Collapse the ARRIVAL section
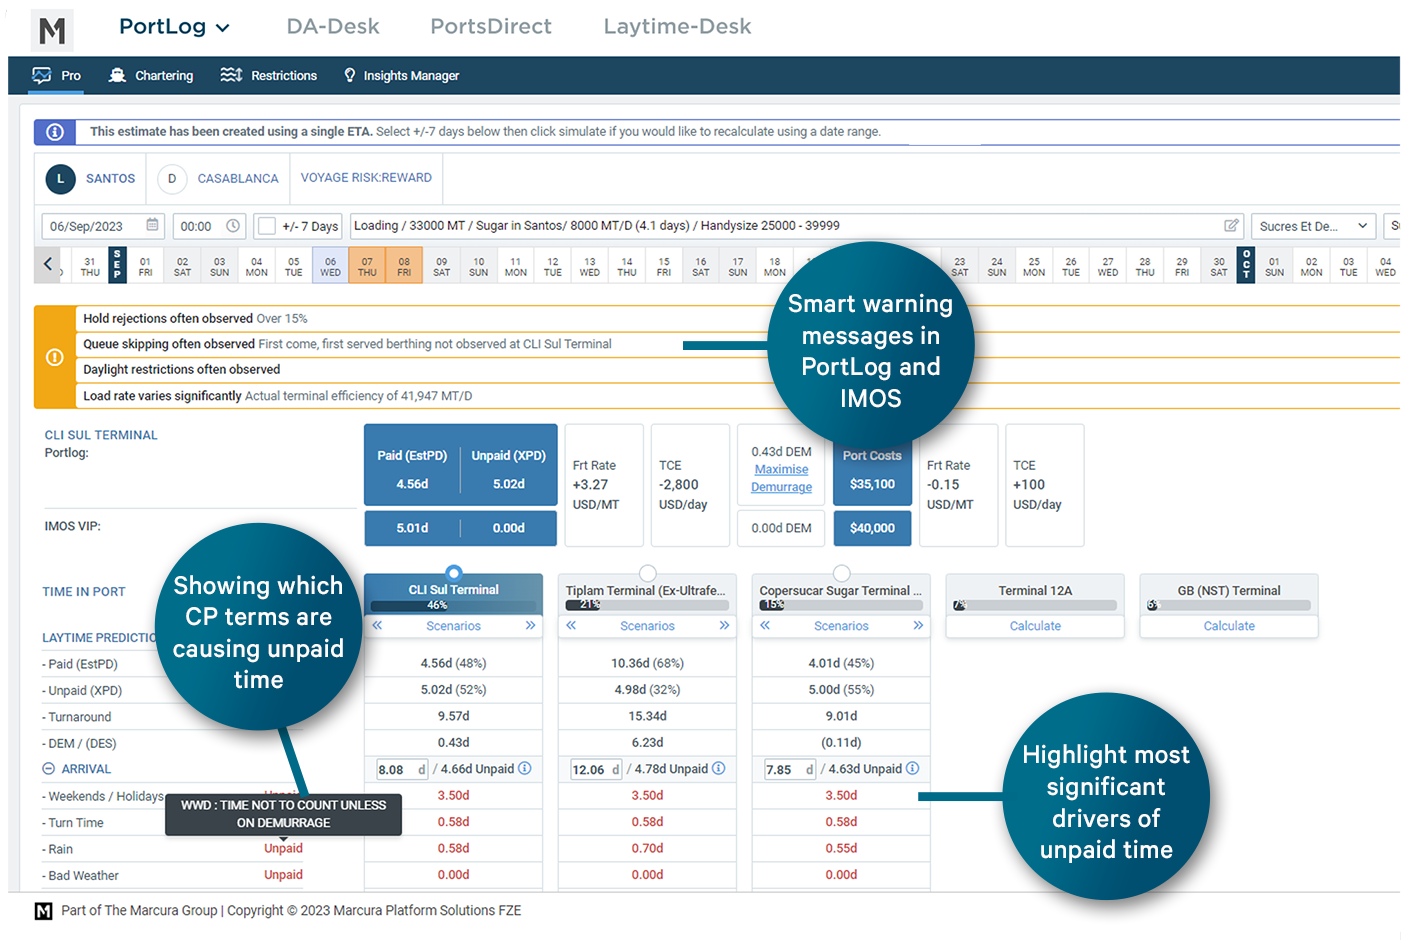The width and height of the screenshot is (1406, 940). click(48, 769)
